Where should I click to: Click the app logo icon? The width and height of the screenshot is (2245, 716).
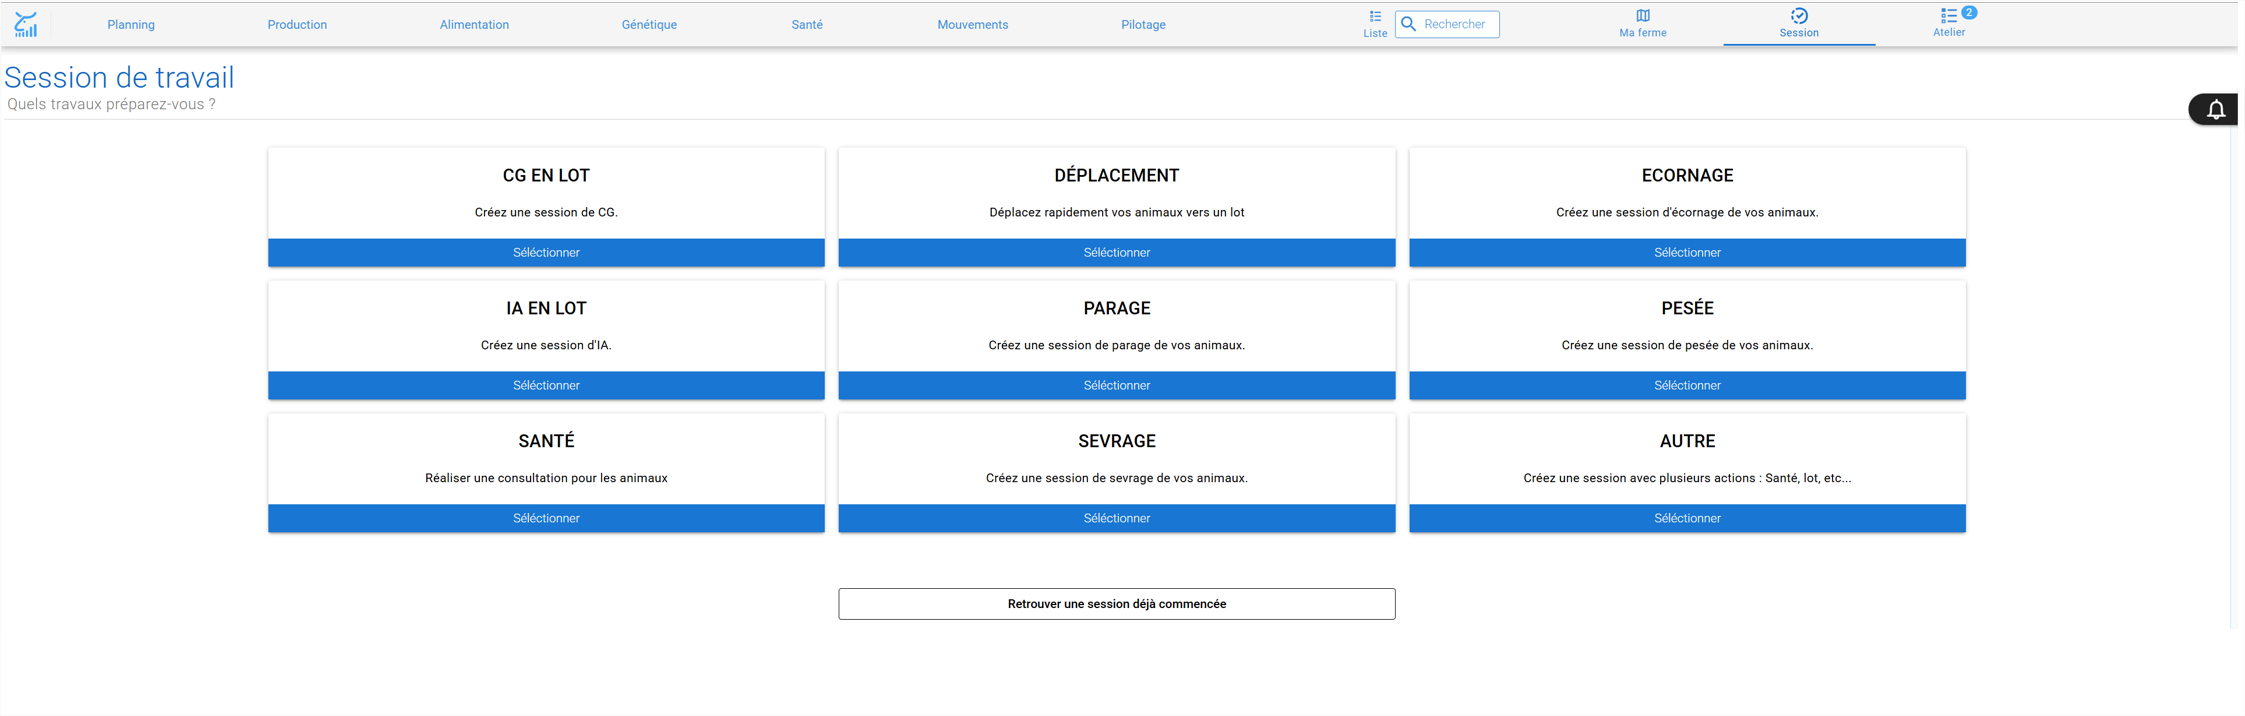point(26,24)
